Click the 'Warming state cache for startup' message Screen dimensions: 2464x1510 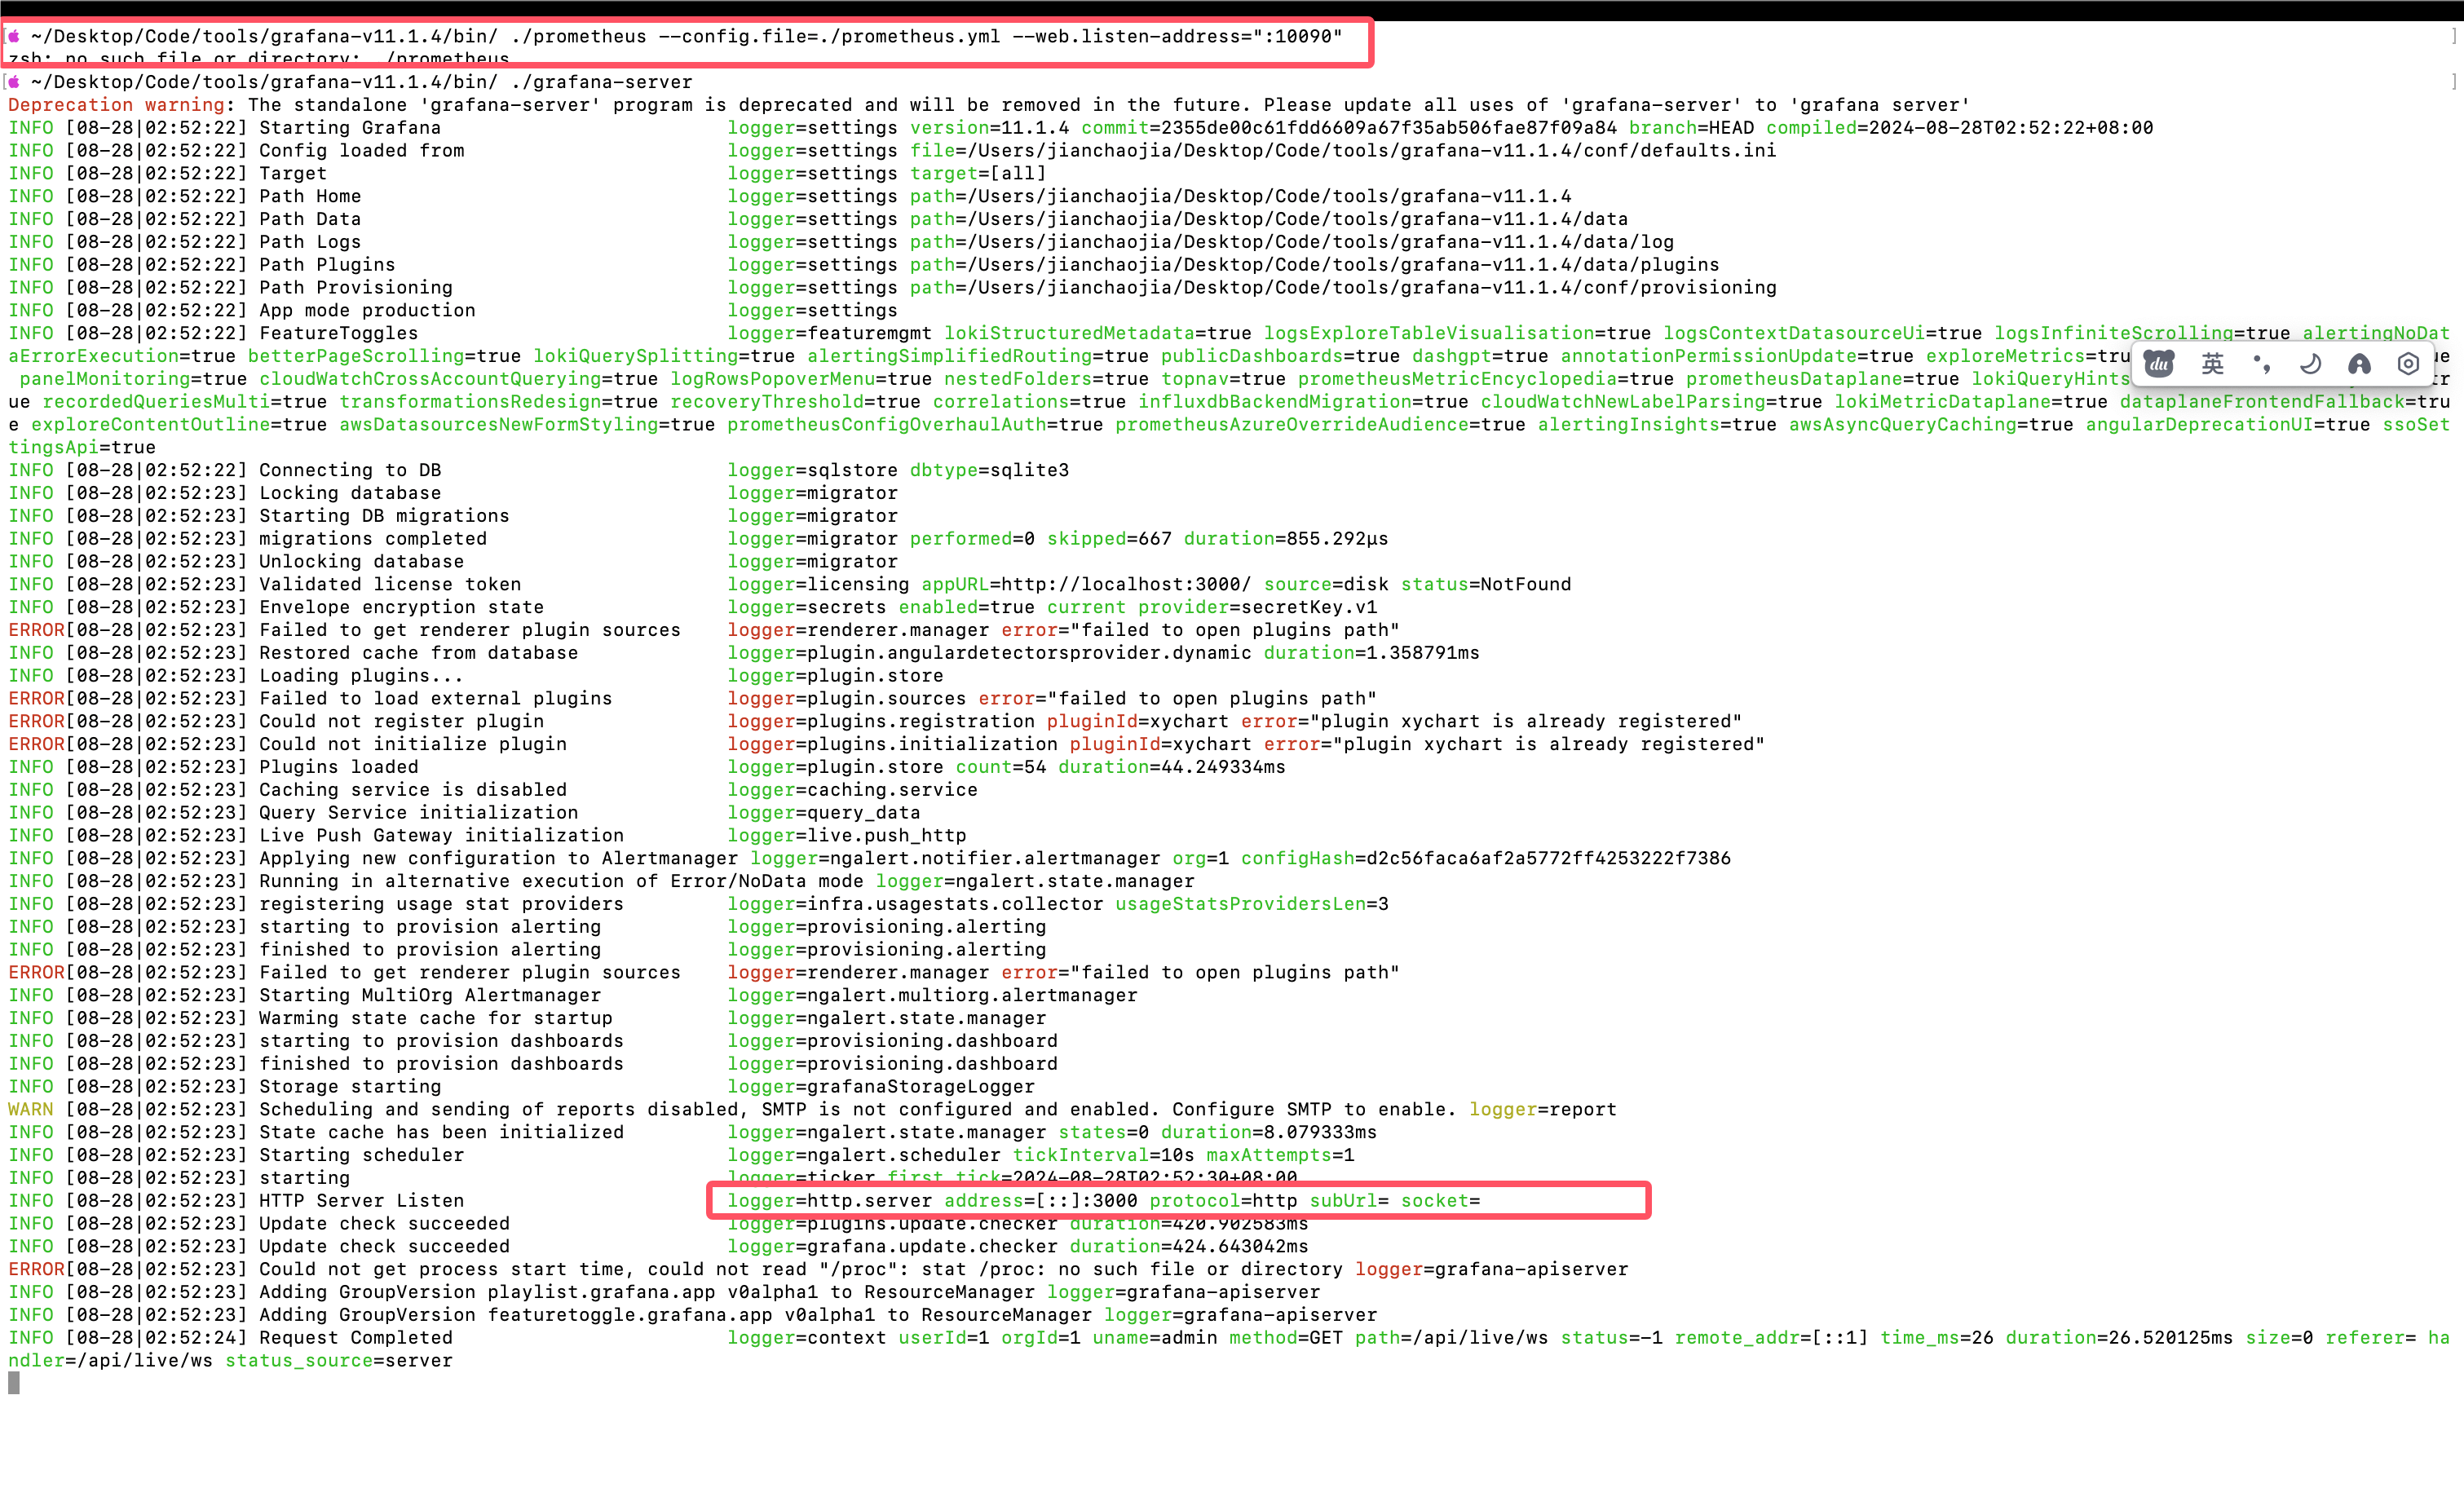(x=435, y=1019)
